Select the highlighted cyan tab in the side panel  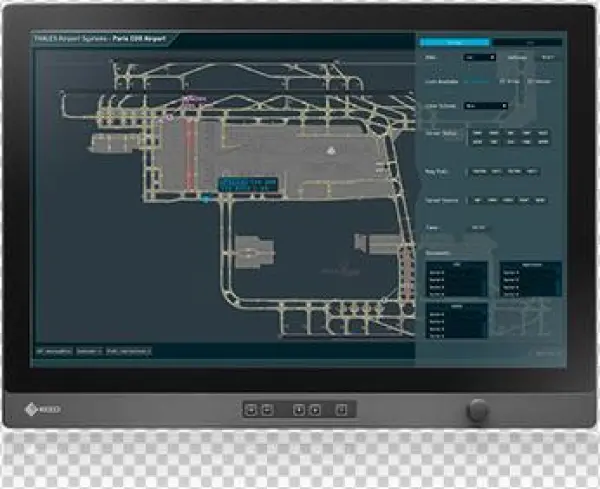tap(454, 42)
